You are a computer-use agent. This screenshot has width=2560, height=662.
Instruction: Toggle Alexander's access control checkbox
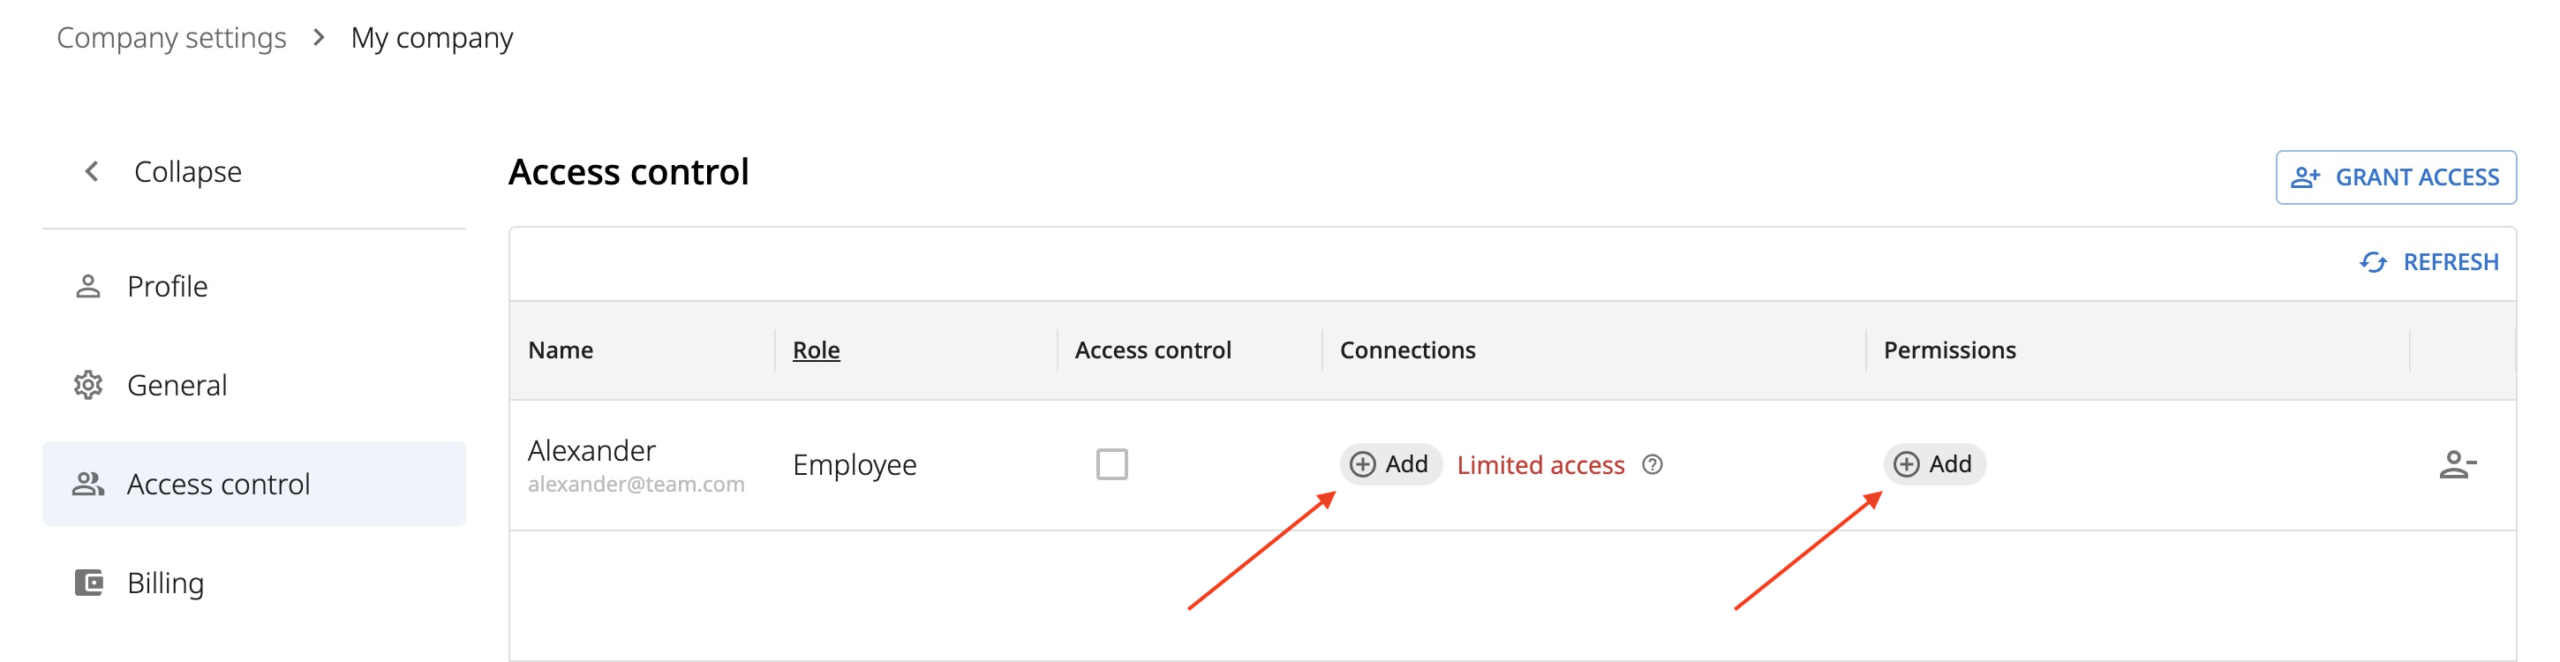tap(1111, 464)
